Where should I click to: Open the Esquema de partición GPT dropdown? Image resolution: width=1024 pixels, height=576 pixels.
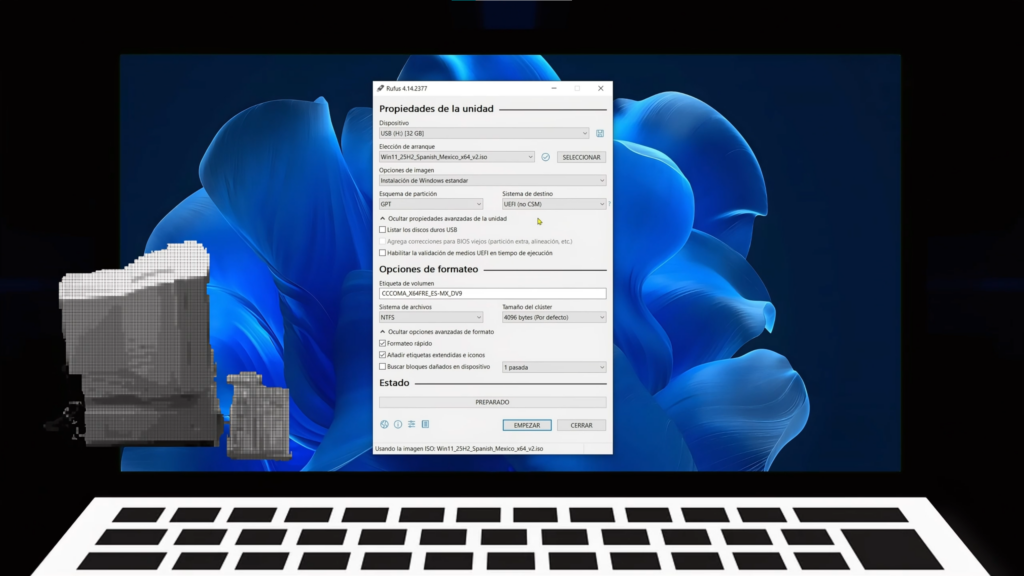pyautogui.click(x=431, y=204)
